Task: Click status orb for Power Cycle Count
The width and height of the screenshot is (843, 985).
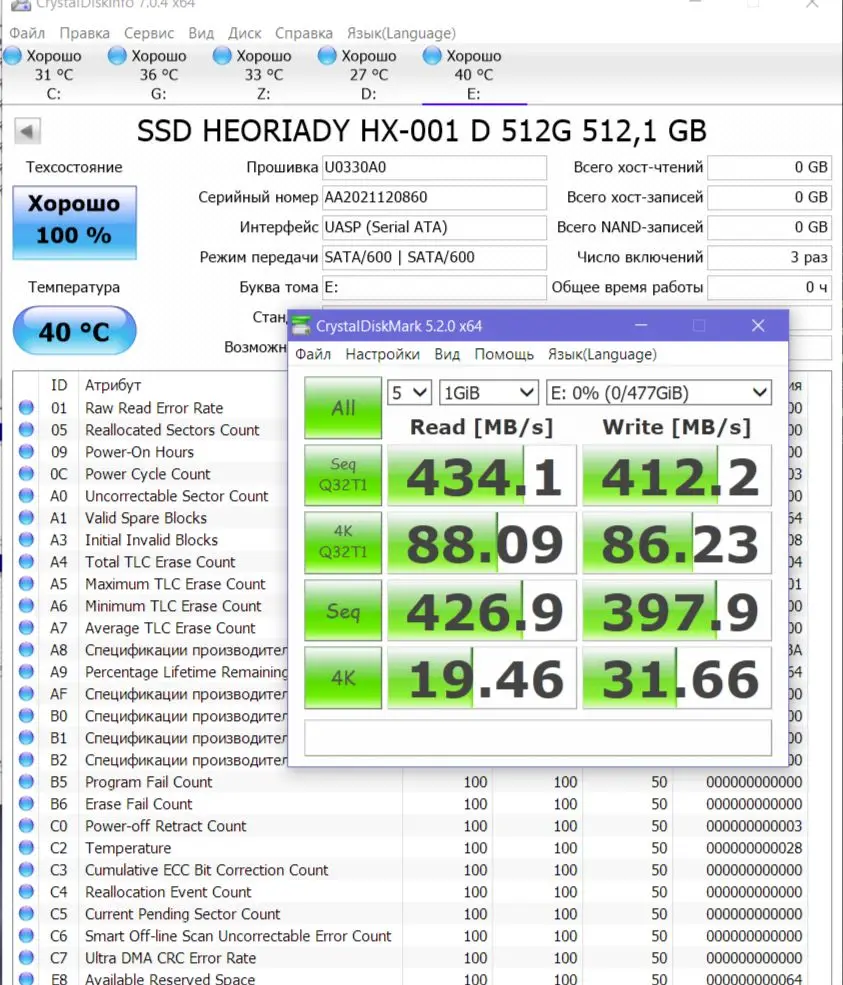Action: [26, 474]
